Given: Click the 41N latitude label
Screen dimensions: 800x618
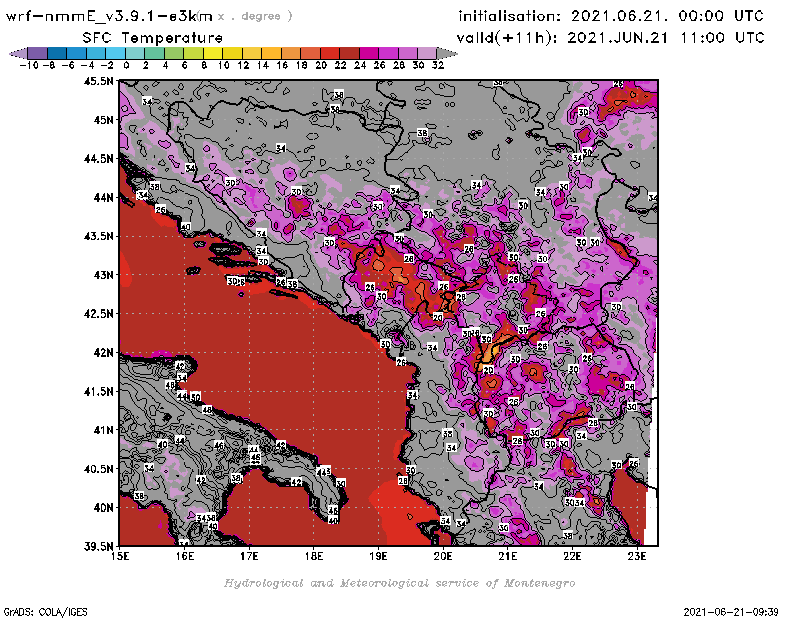Looking at the screenshot, I should click(103, 430).
